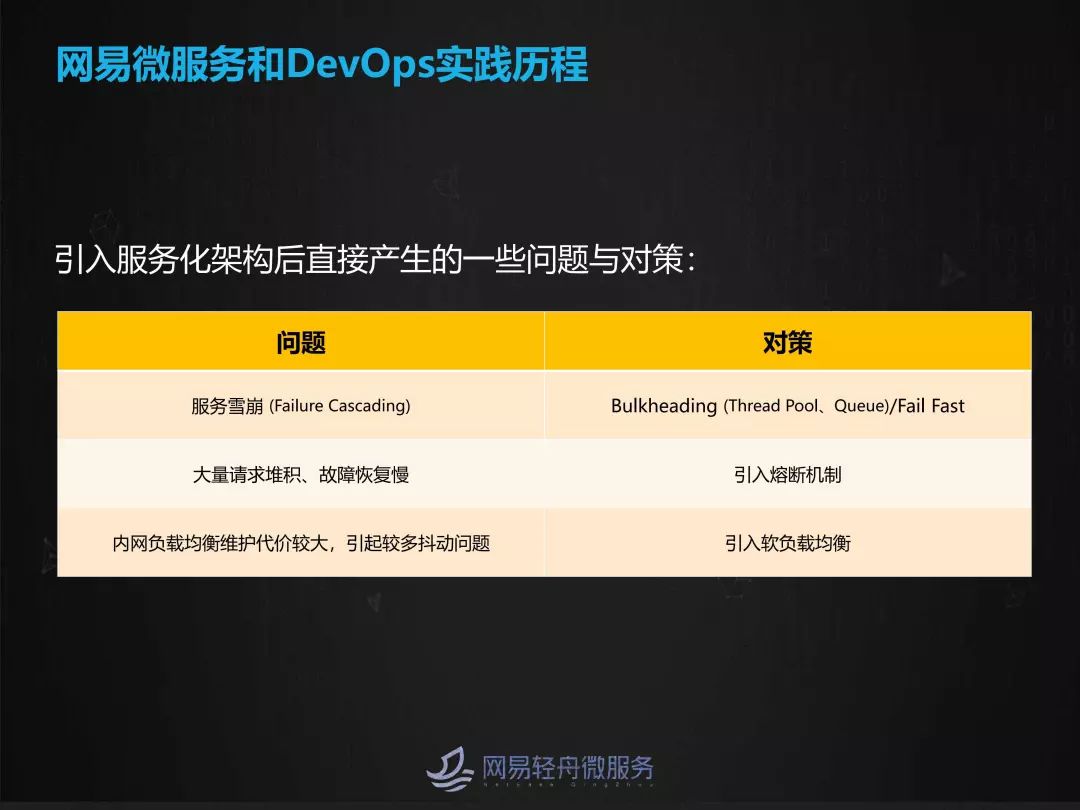The width and height of the screenshot is (1080, 810).
Task: Select the cell Bulkheading (Thread Pool、Queue)/Fail Fast
Action: (x=788, y=405)
